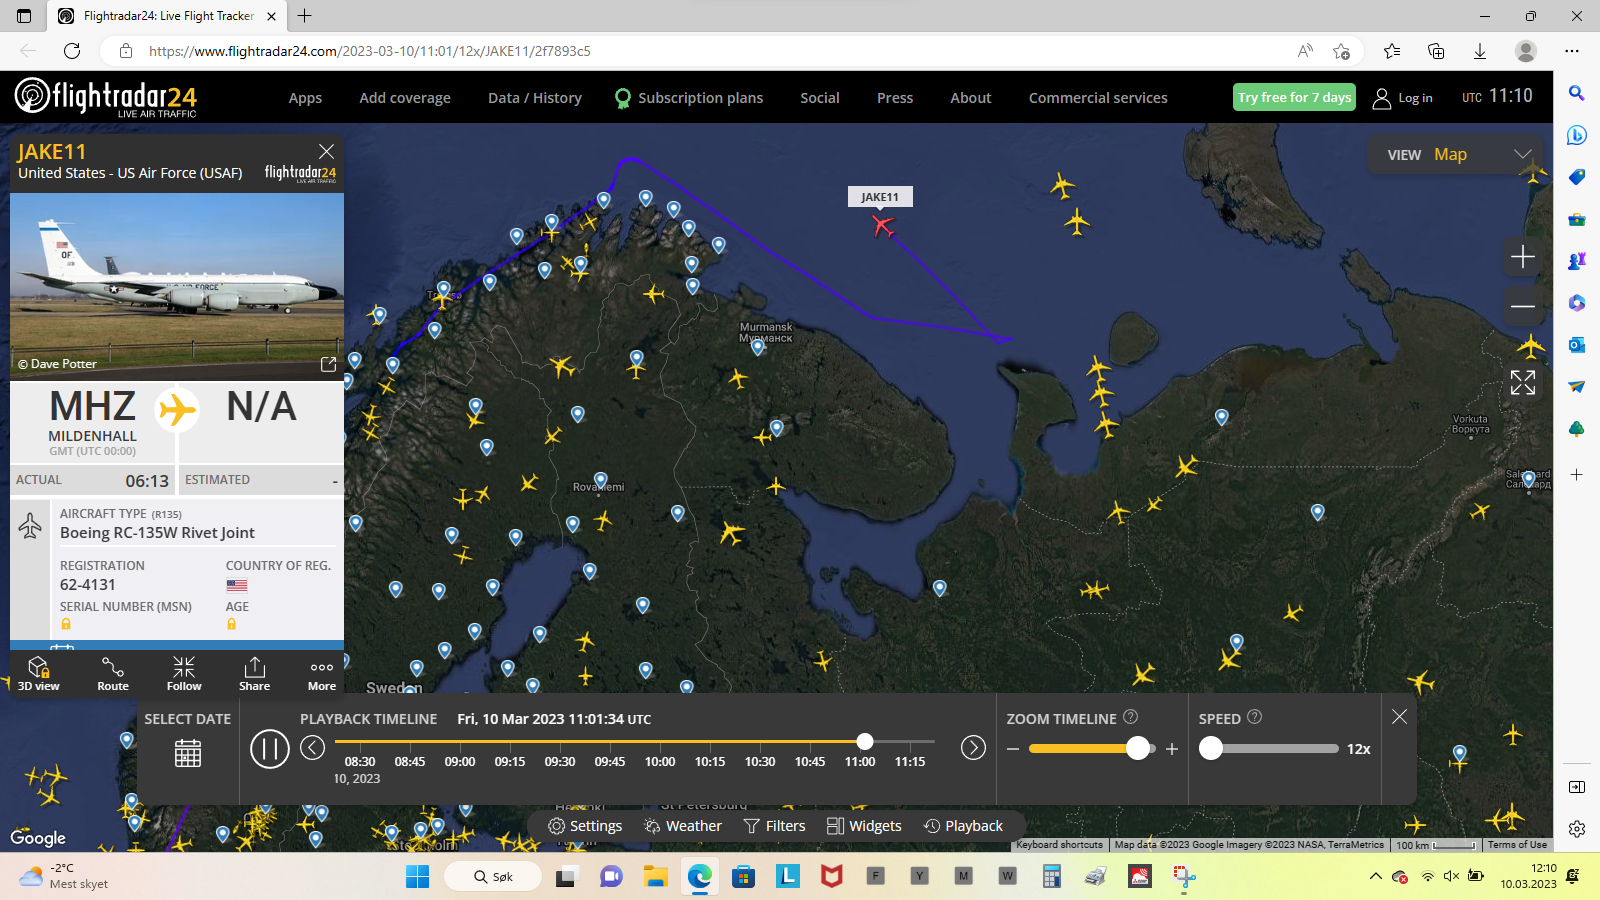1600x900 pixels.
Task: Open Playback mode
Action: (963, 826)
